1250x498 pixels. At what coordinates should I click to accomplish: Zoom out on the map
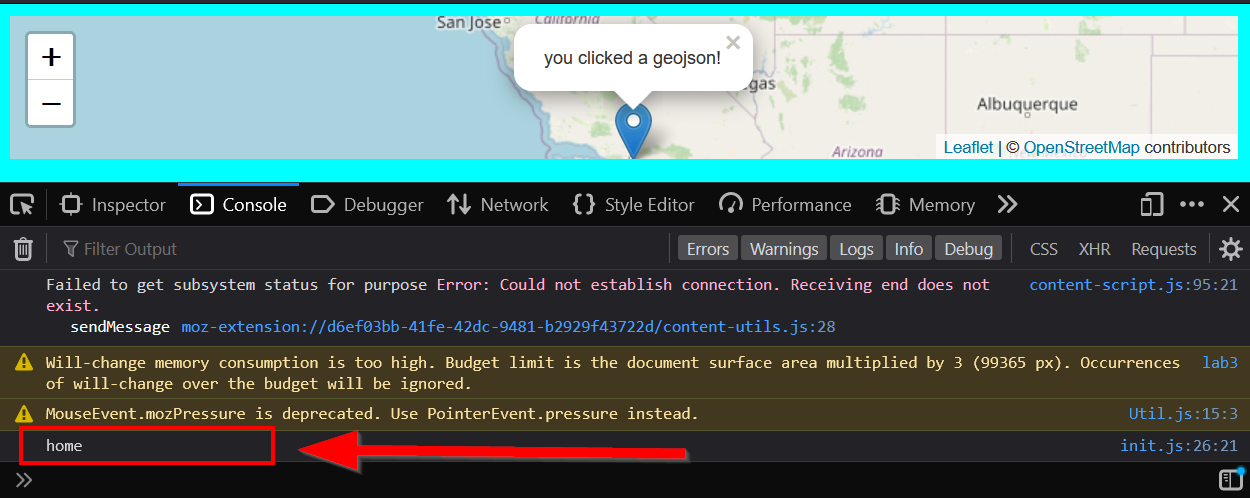click(51, 103)
